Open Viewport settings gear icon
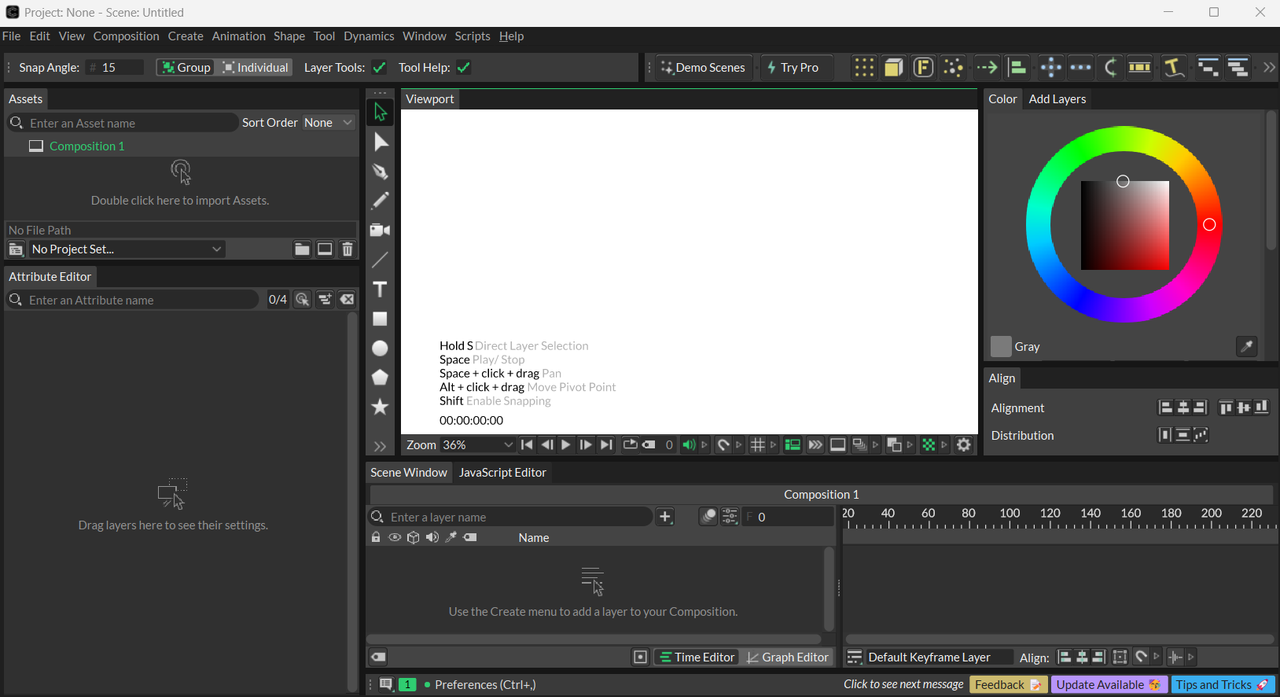 pos(964,445)
